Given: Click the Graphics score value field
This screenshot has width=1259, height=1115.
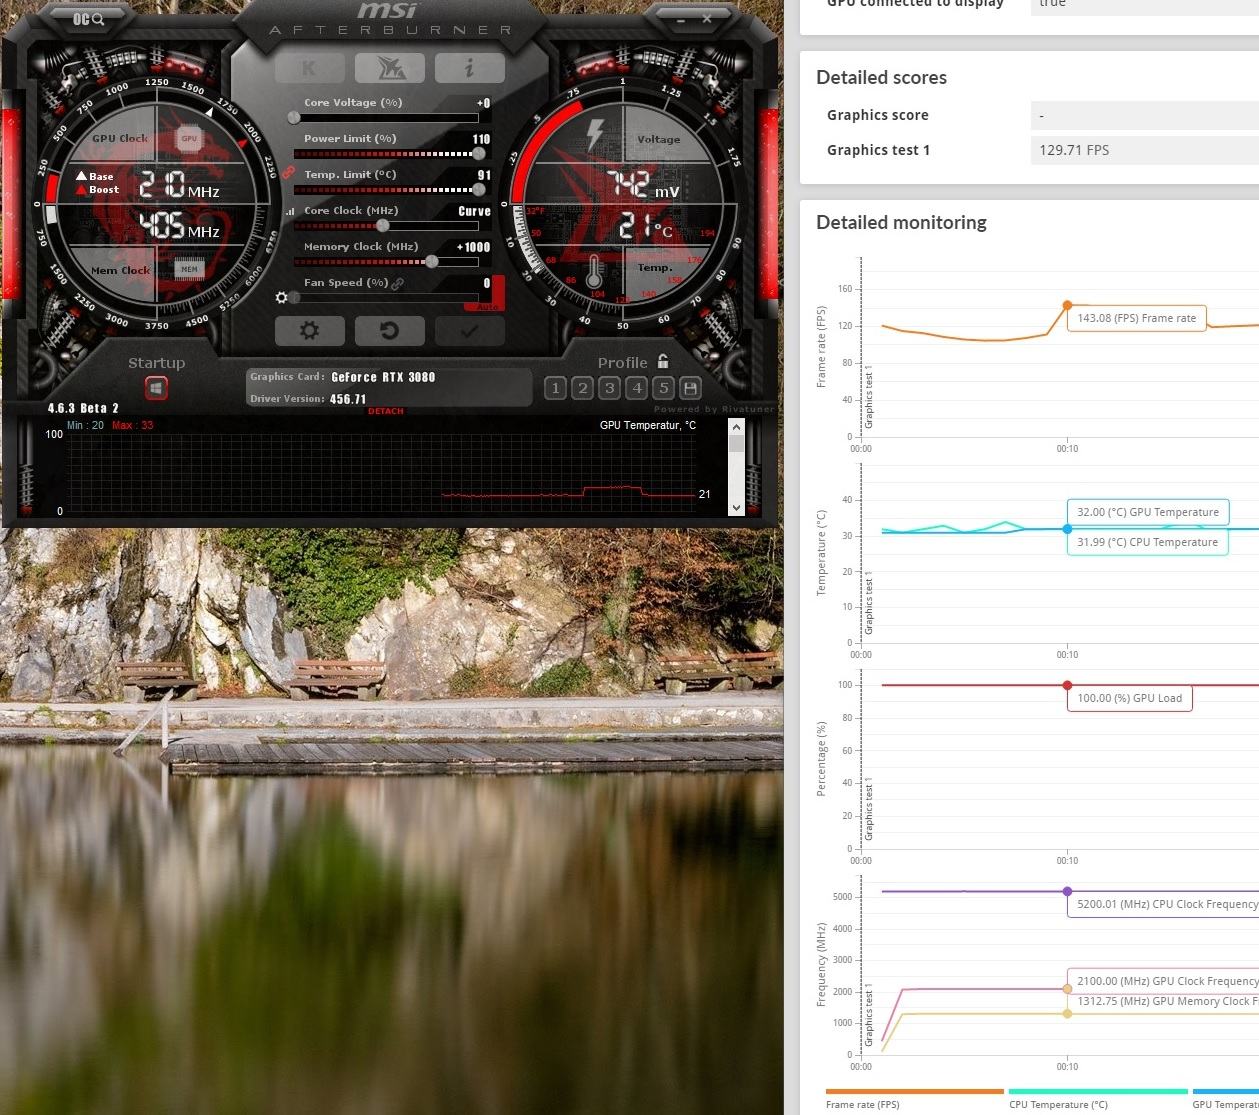Looking at the screenshot, I should 1144,115.
